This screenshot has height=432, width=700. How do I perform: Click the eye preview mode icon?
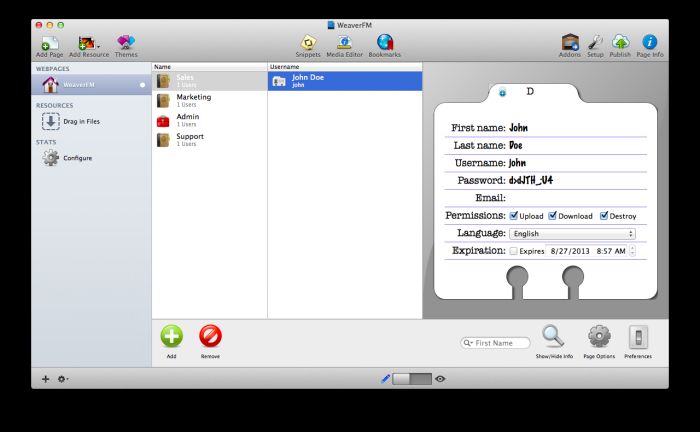pos(440,379)
